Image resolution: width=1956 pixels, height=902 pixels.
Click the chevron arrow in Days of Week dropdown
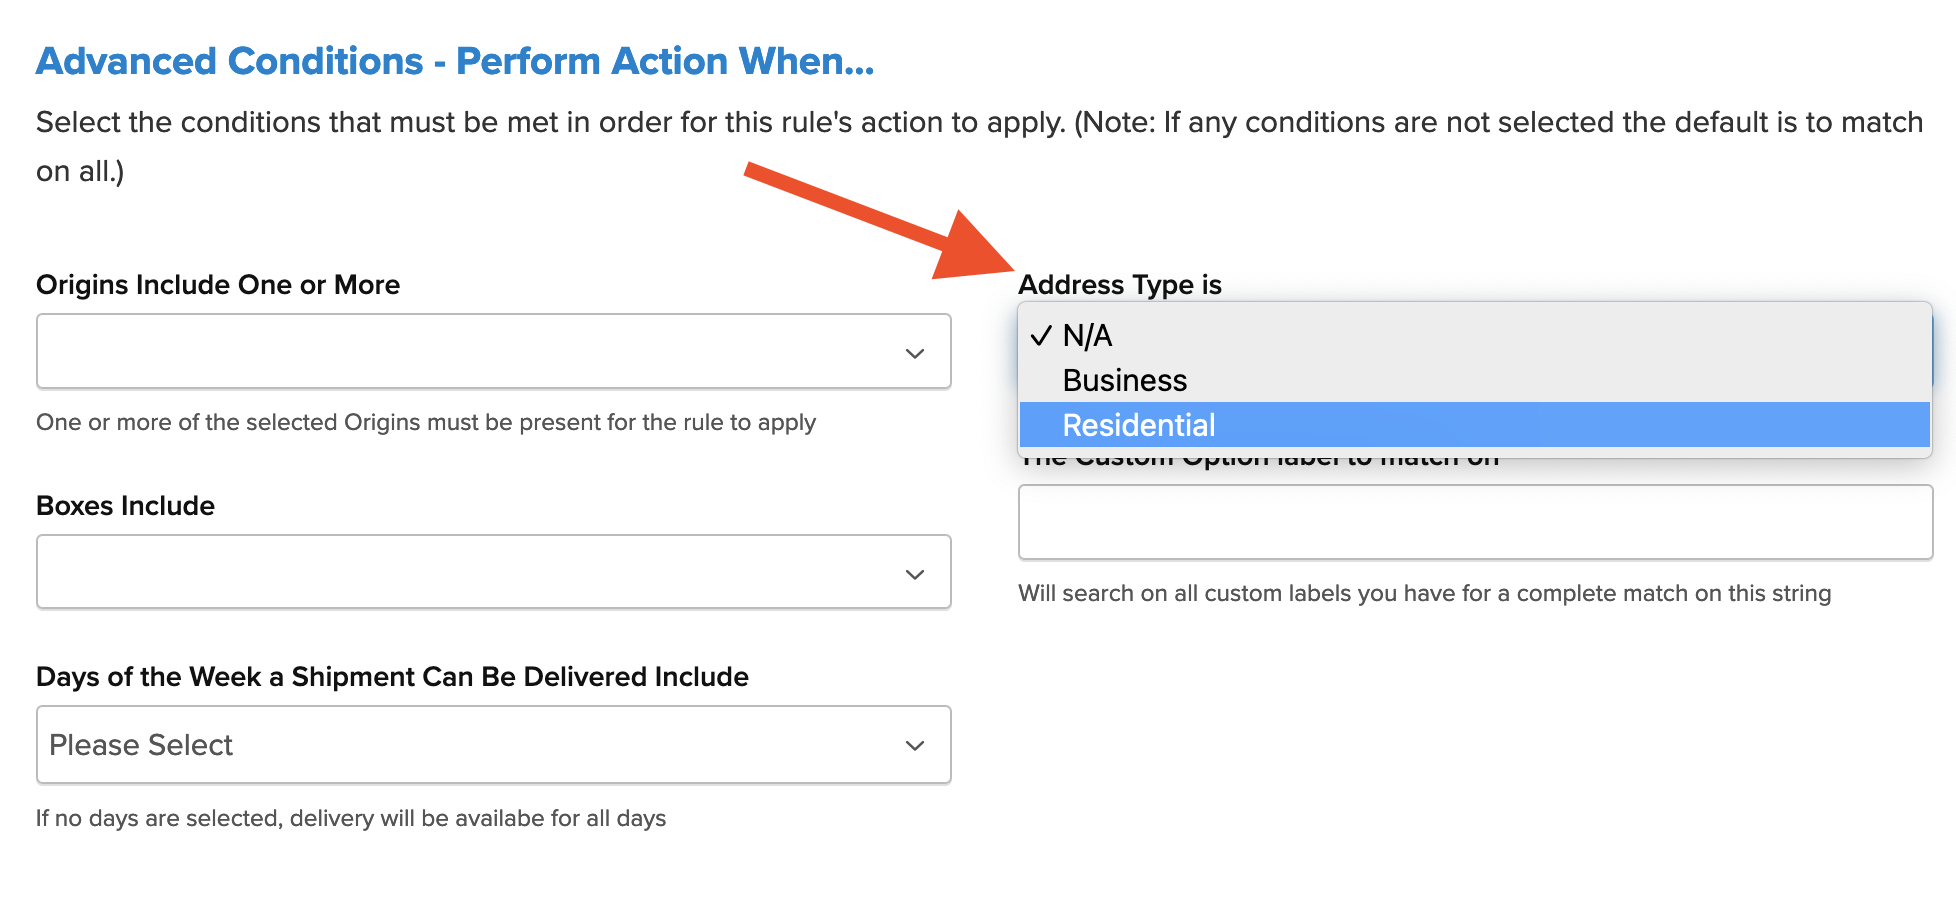[x=914, y=746]
